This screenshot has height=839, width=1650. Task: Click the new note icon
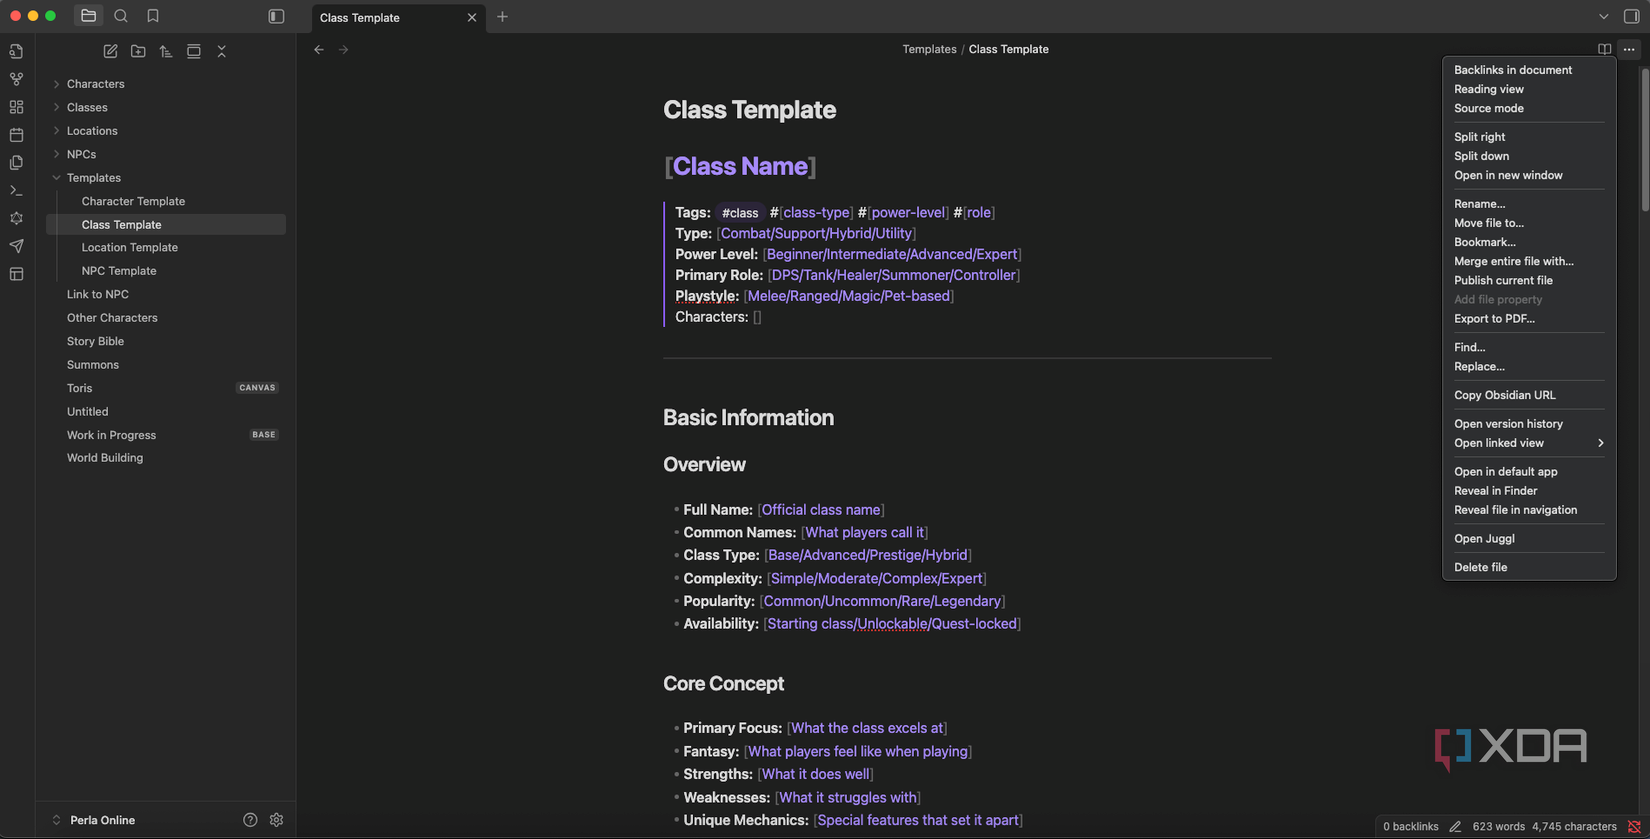point(110,51)
